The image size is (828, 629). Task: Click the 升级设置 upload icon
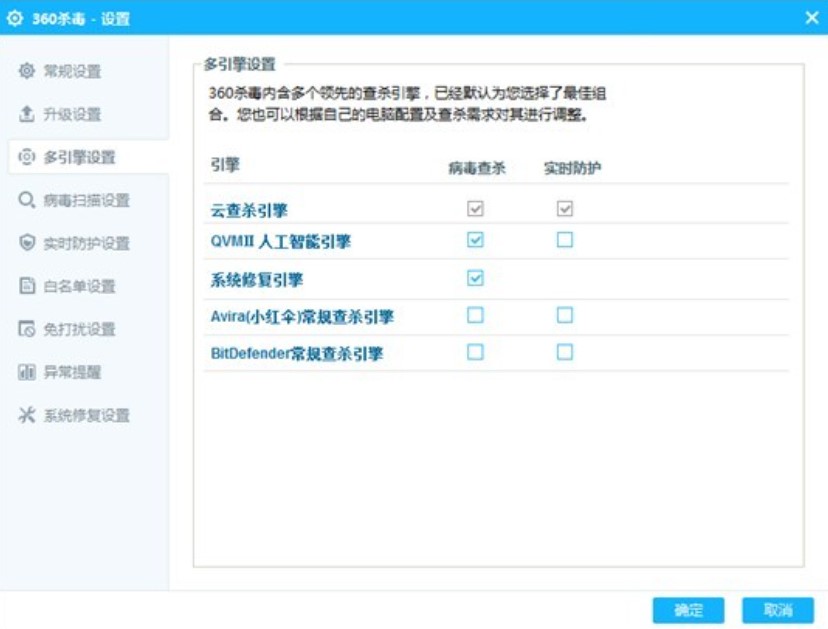27,115
